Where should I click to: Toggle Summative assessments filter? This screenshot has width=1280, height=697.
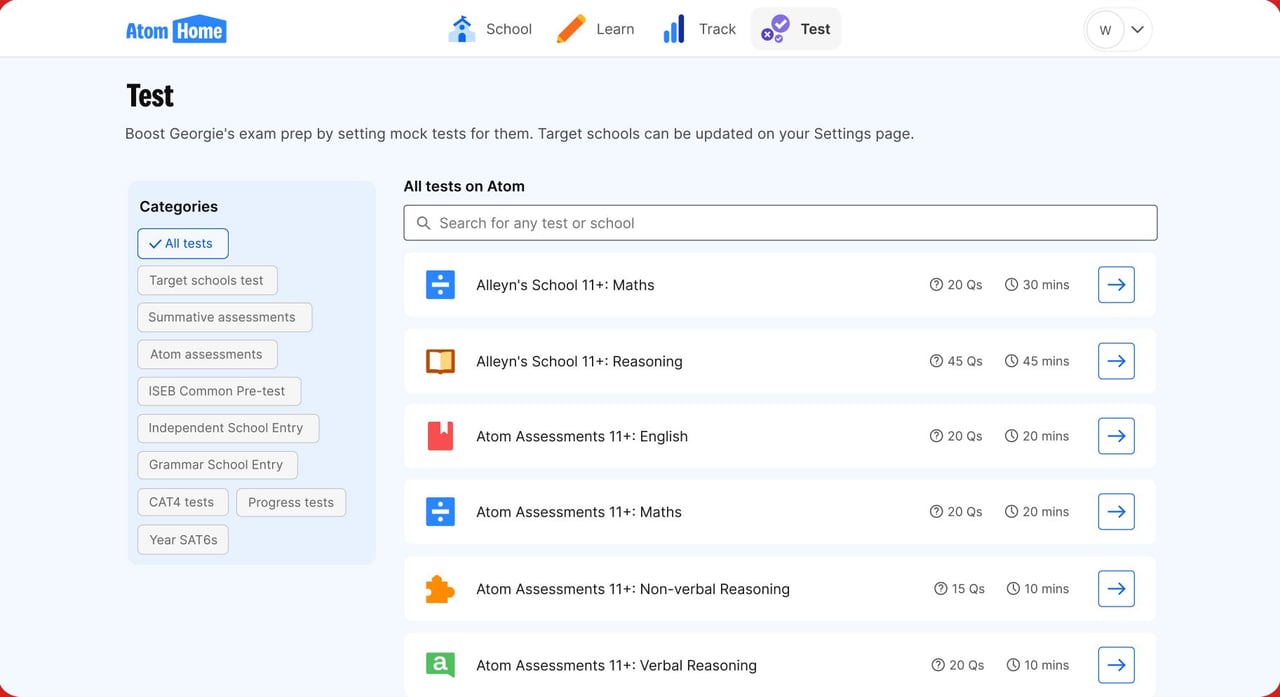tap(224, 317)
